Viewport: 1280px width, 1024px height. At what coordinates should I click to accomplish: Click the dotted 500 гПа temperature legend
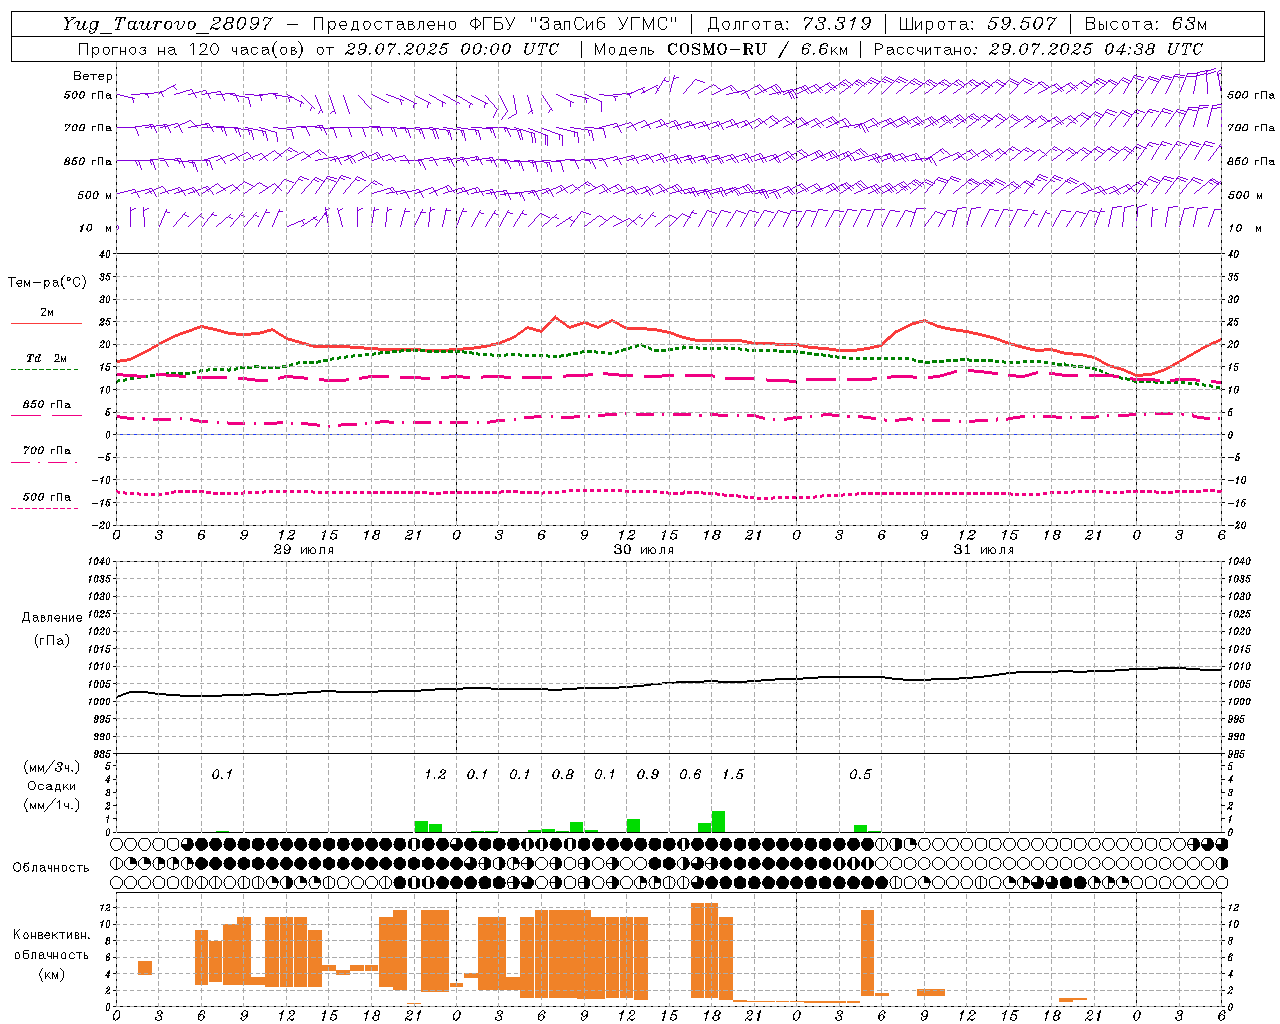(44, 508)
